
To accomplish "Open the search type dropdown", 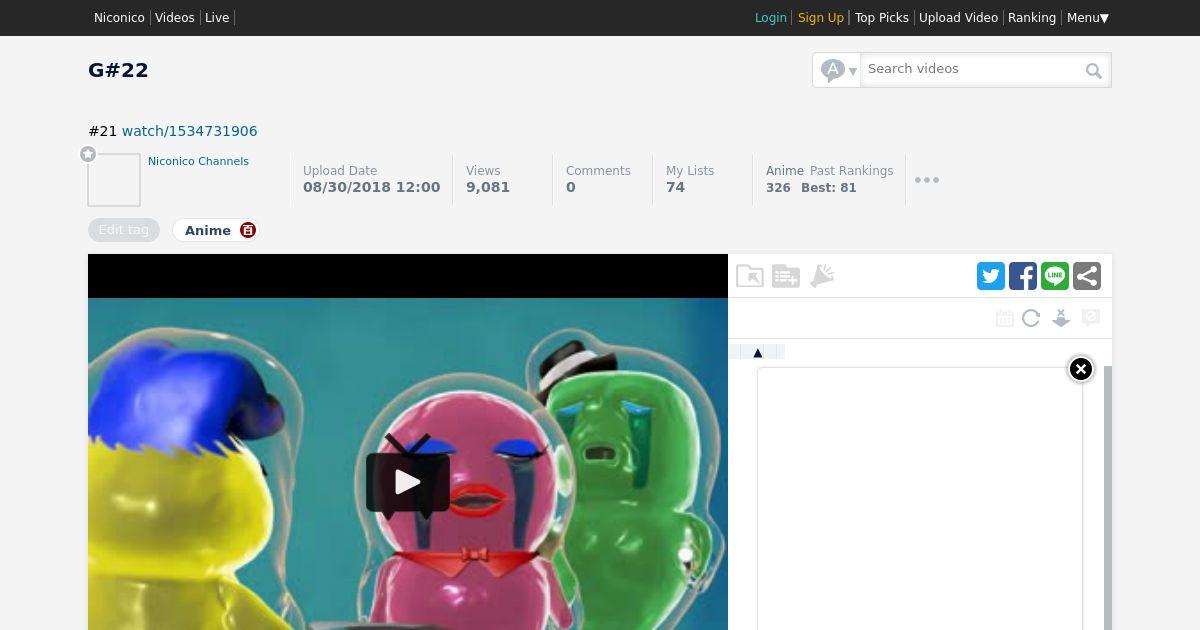I will click(838, 70).
